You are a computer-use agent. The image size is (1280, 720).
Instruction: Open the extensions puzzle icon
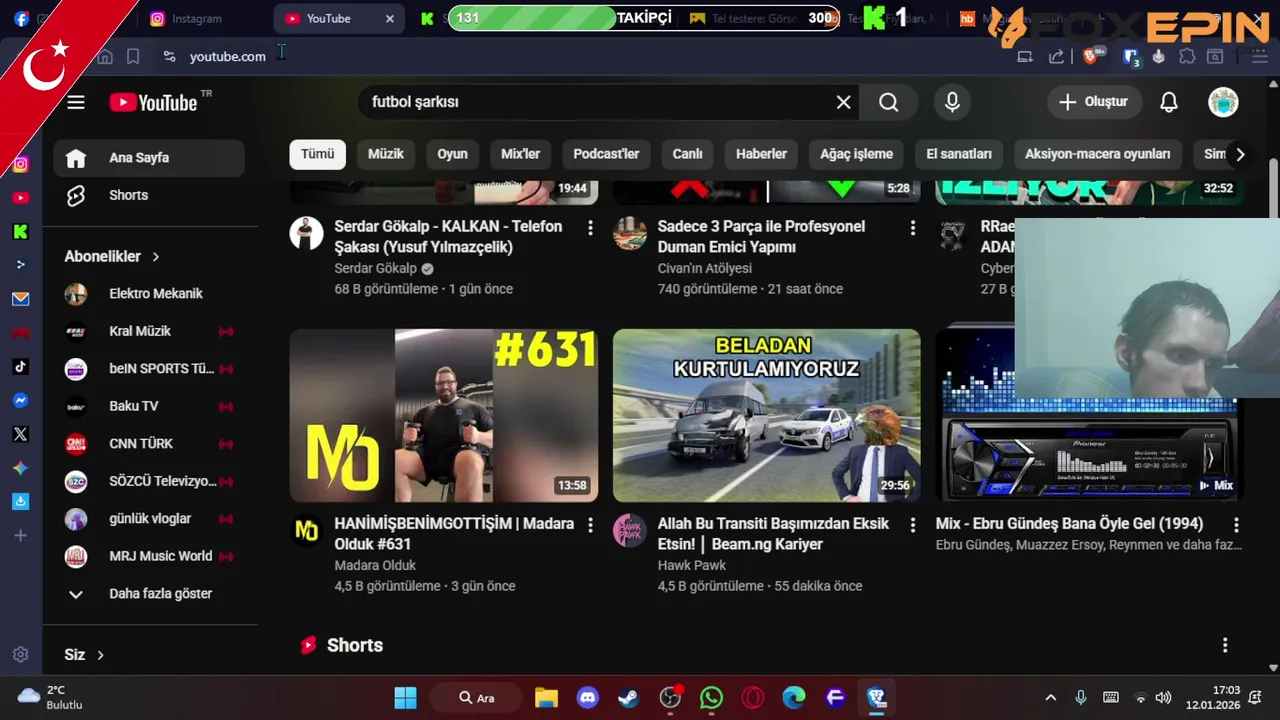coord(1187,57)
